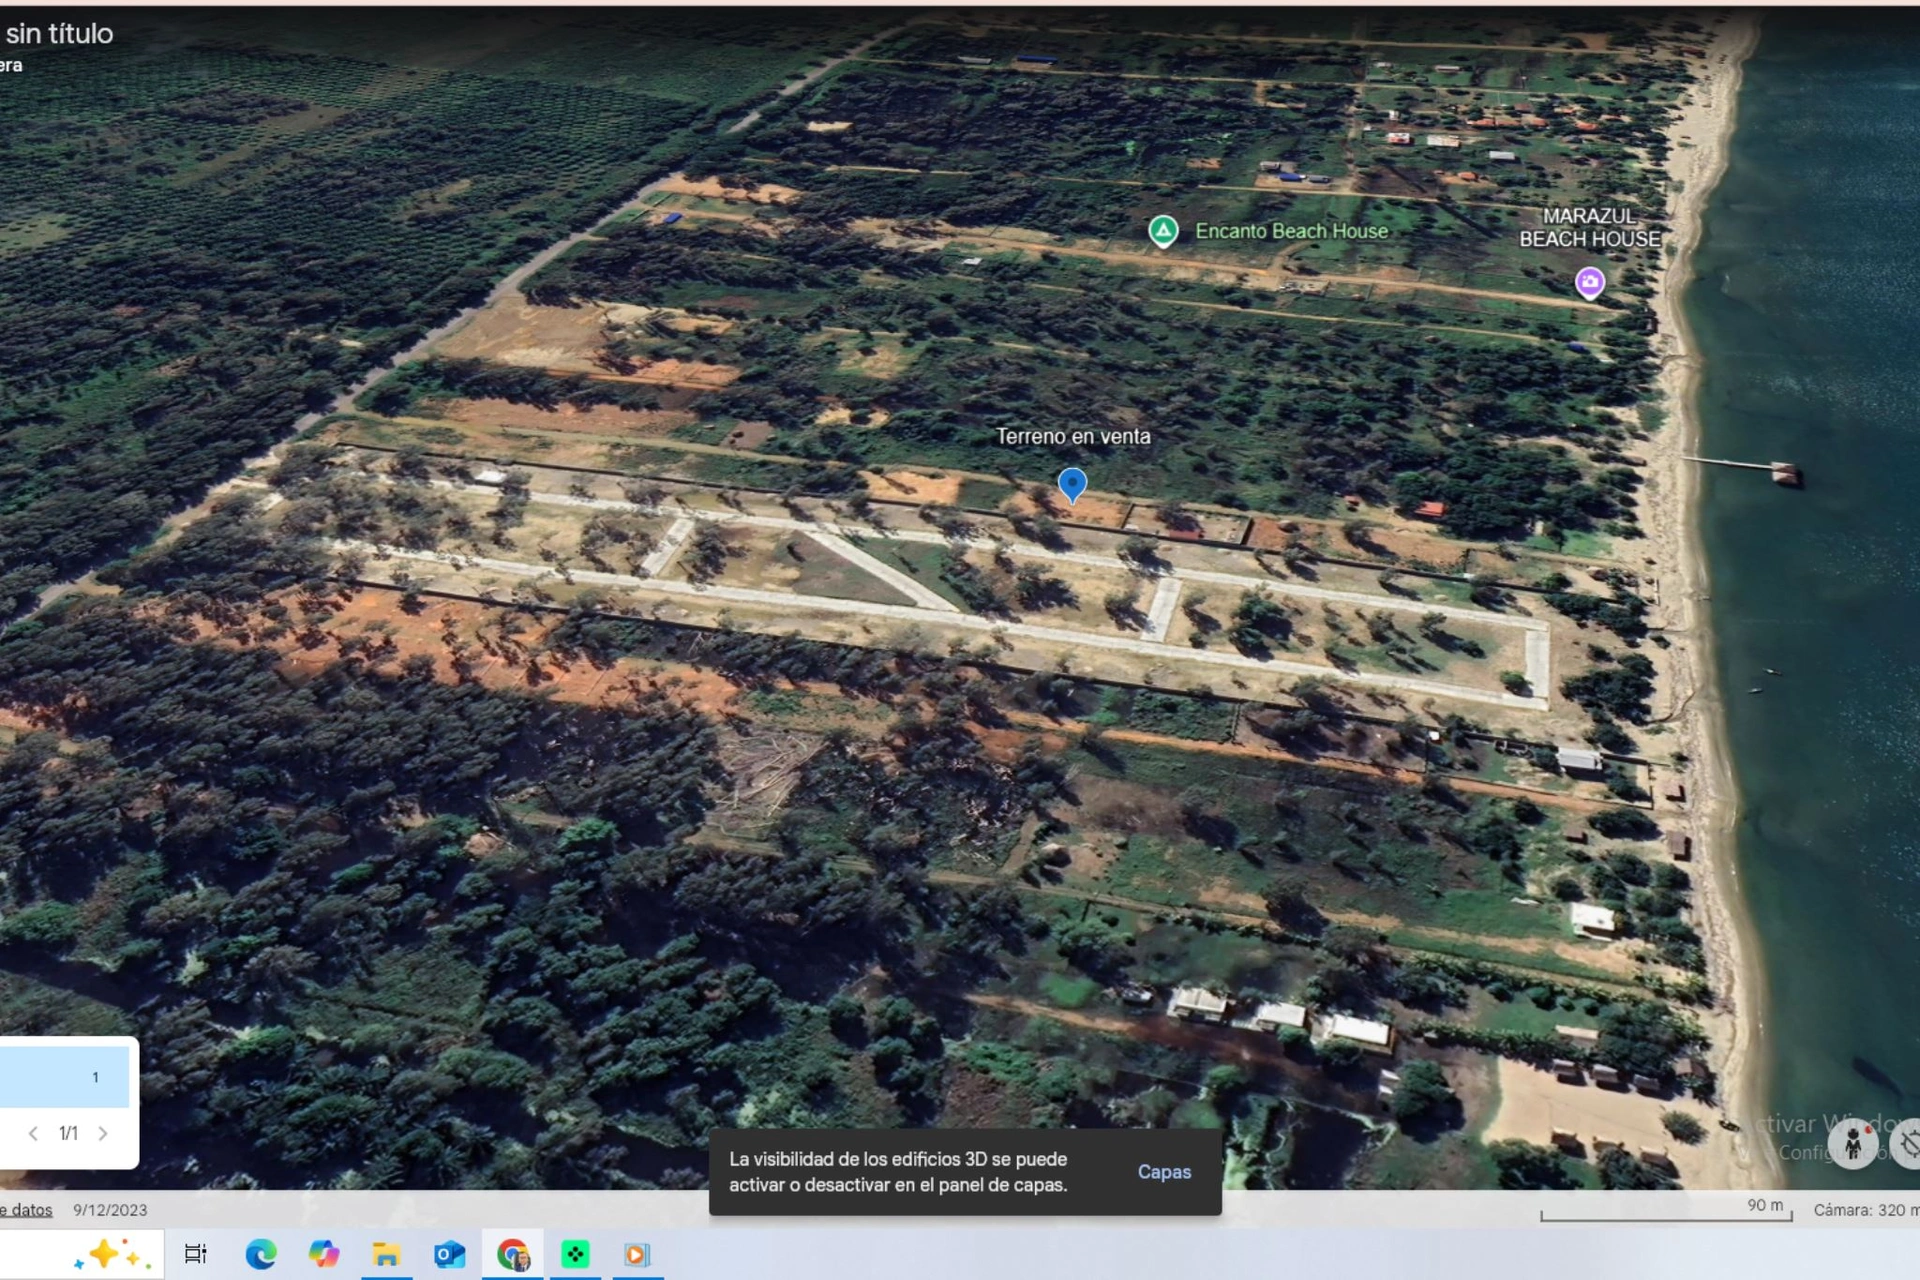Open Microsoft Edge from the taskbar
Viewport: 1920px width, 1280px height.
coord(261,1254)
